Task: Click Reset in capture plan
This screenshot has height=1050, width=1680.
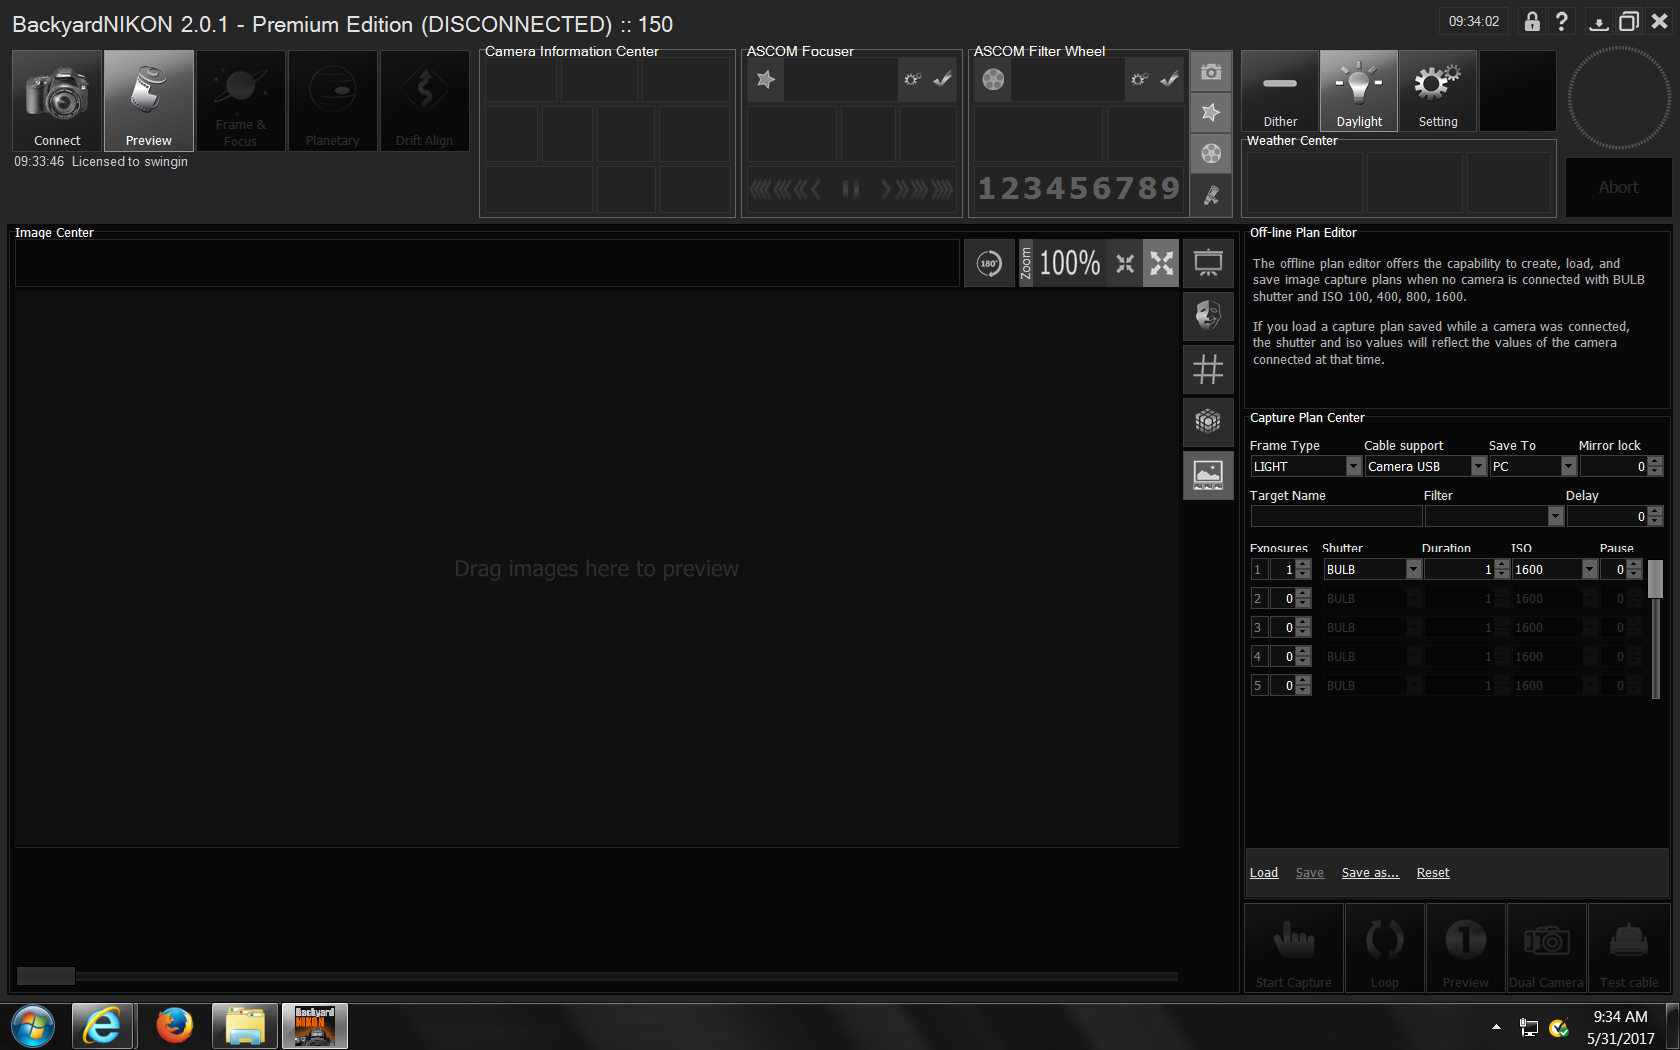Action: pyautogui.click(x=1432, y=873)
